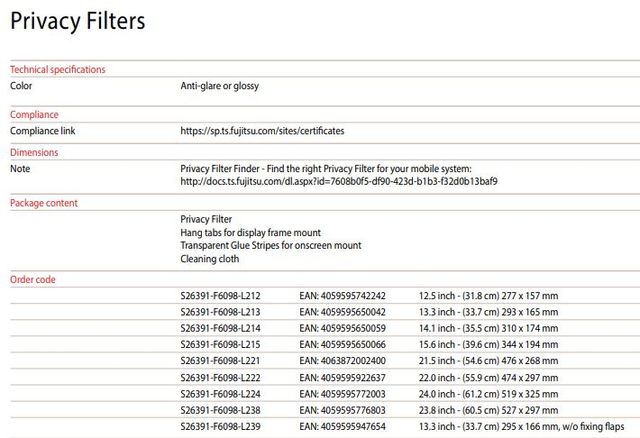Click the 24.0 inch size entry
The image size is (640, 438).
(488, 393)
